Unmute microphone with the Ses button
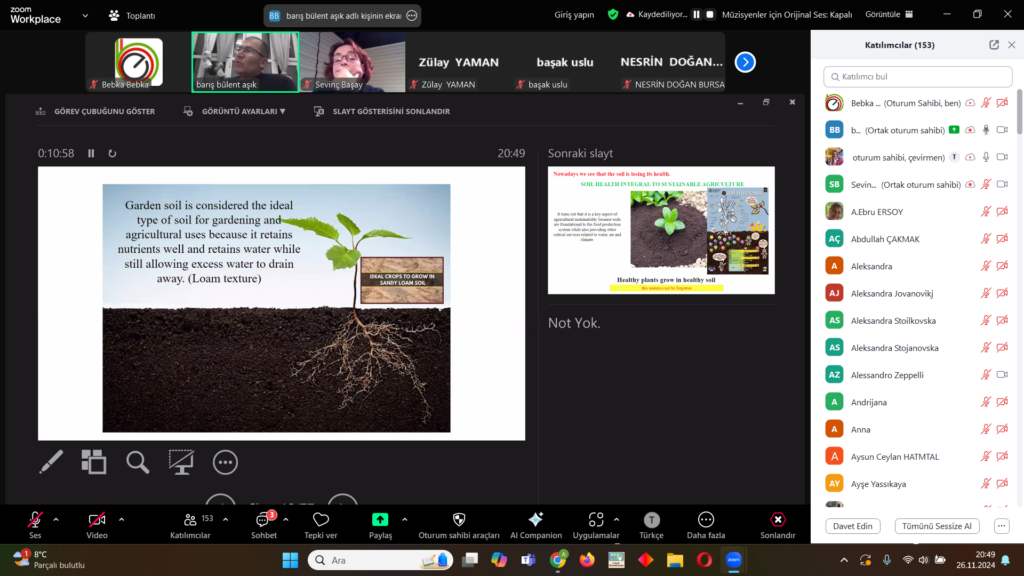Image resolution: width=1024 pixels, height=576 pixels. point(35,520)
